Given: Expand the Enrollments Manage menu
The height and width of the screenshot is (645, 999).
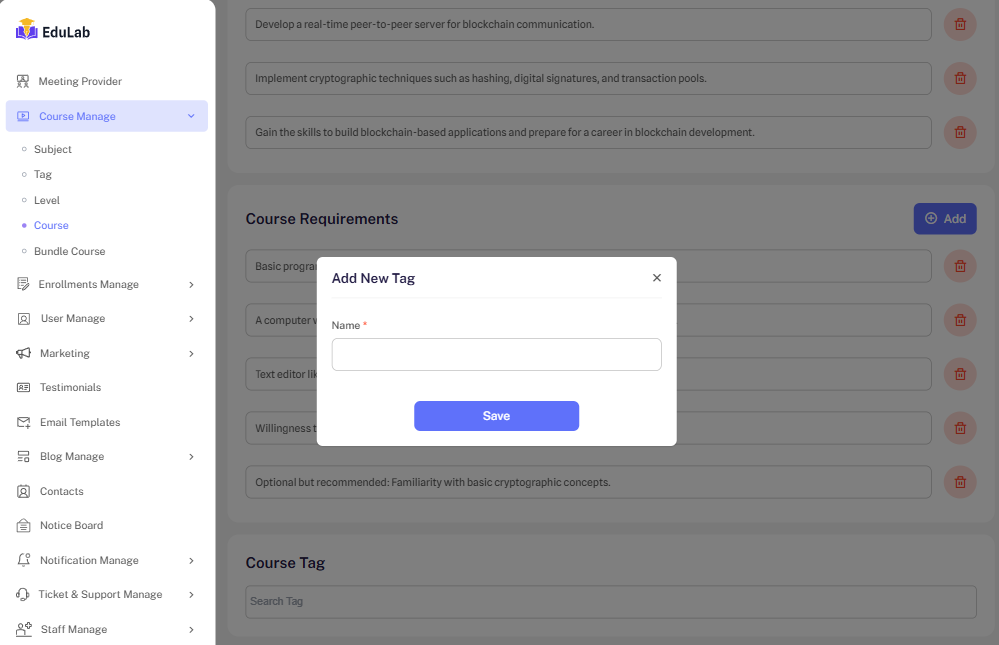Looking at the screenshot, I should coord(191,284).
